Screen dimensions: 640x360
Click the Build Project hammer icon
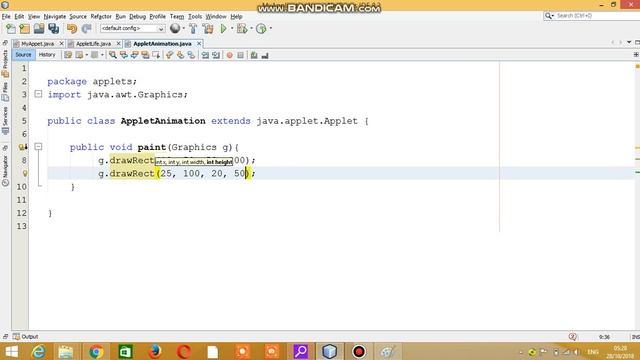point(193,29)
